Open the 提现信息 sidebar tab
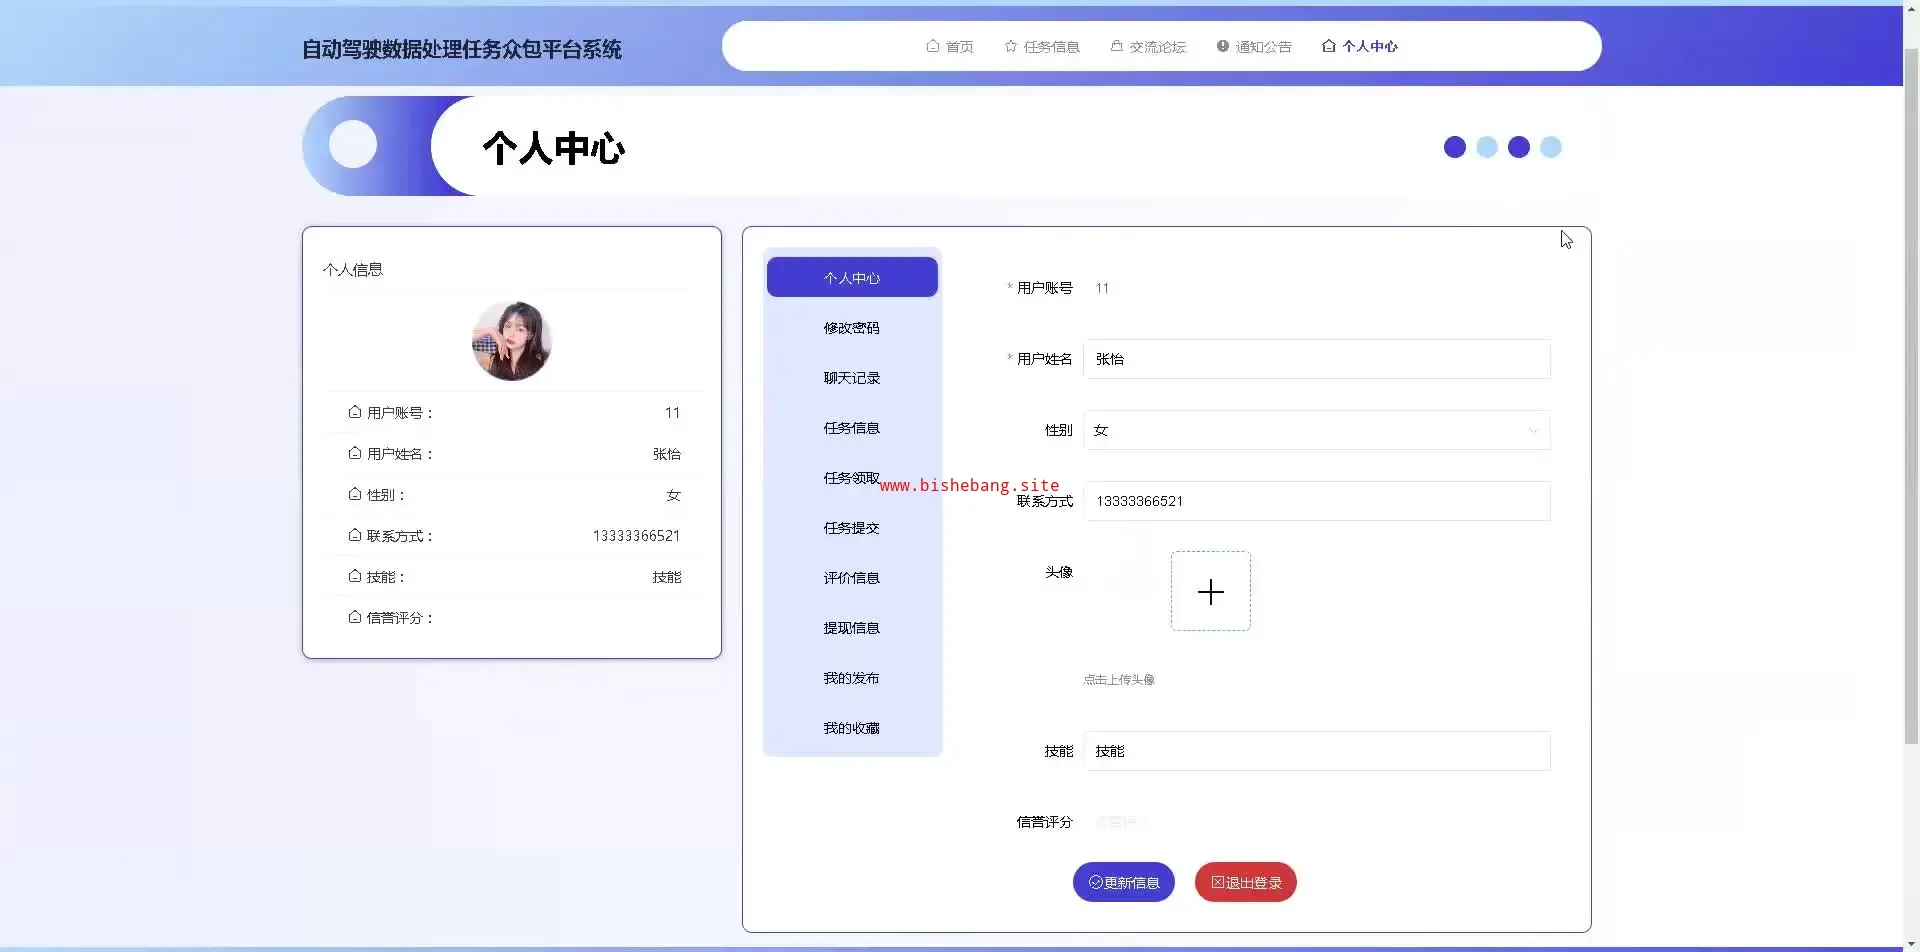This screenshot has height=952, width=1920. [852, 628]
